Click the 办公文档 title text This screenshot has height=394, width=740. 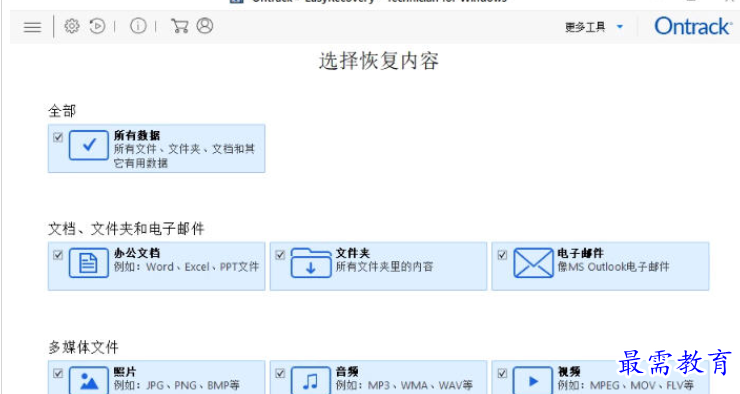(x=137, y=253)
